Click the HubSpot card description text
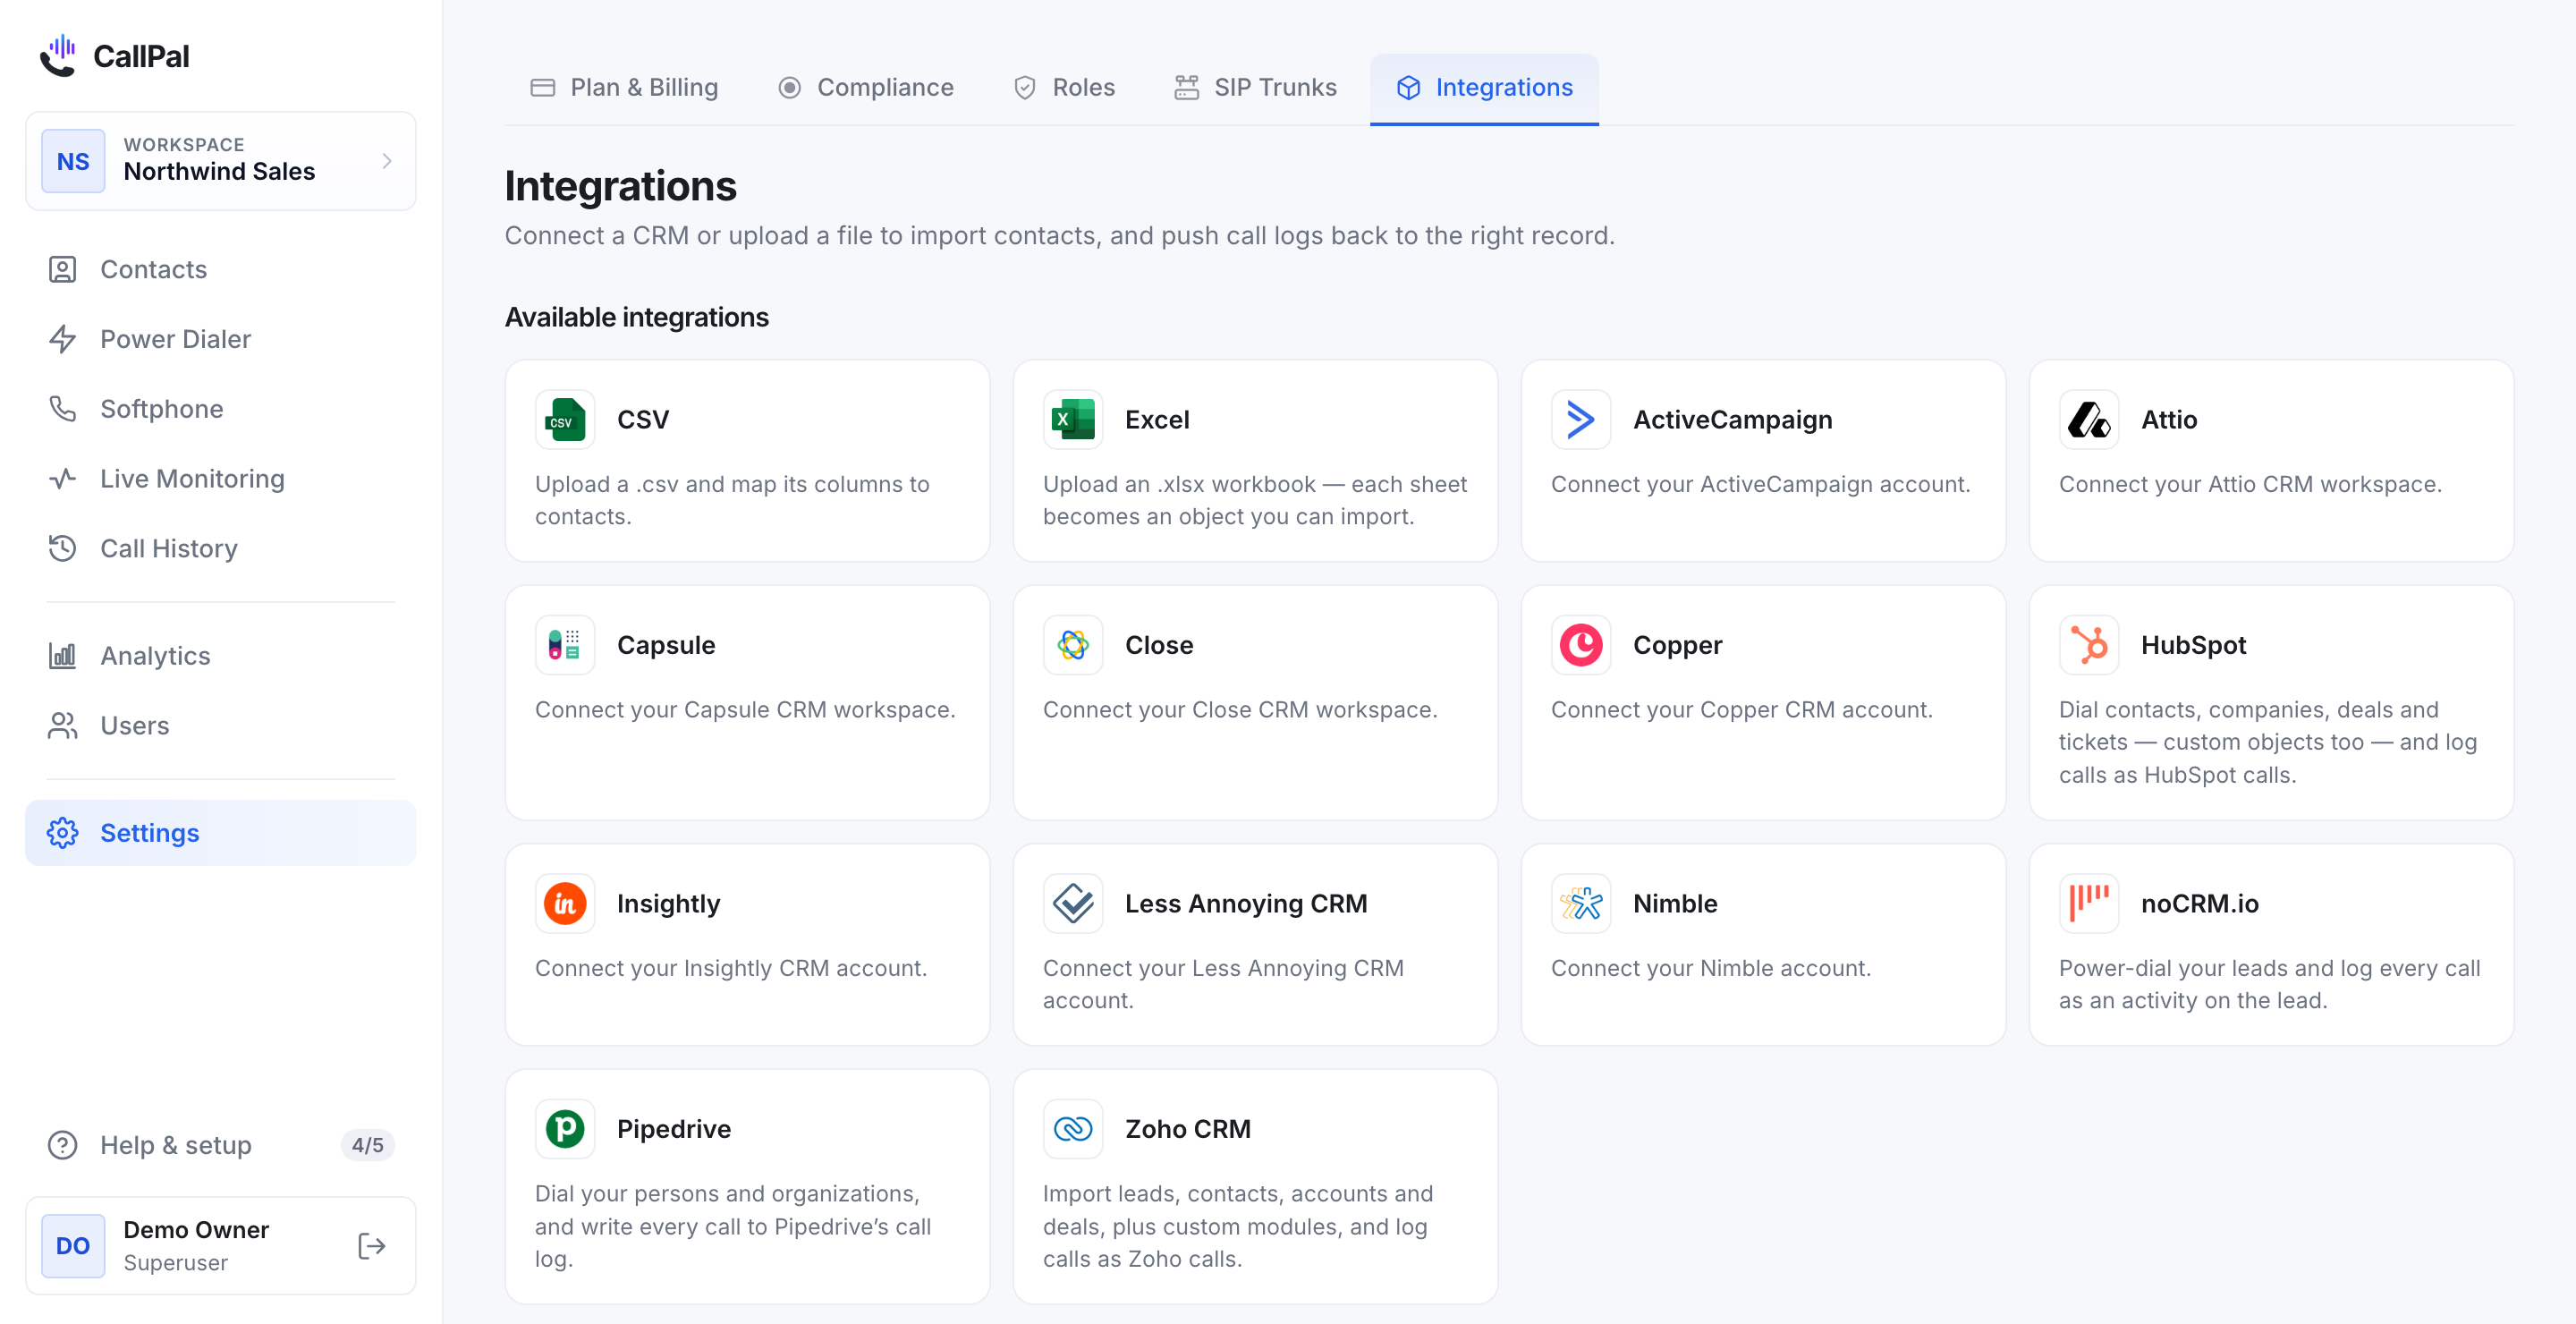This screenshot has height=1324, width=2576. point(2268,742)
